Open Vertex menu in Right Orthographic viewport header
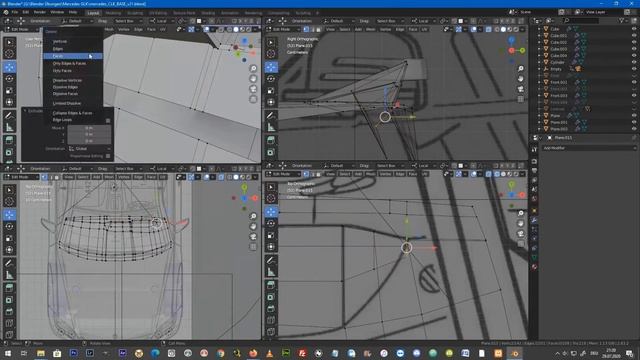This screenshot has width=640, height=360. click(385, 29)
